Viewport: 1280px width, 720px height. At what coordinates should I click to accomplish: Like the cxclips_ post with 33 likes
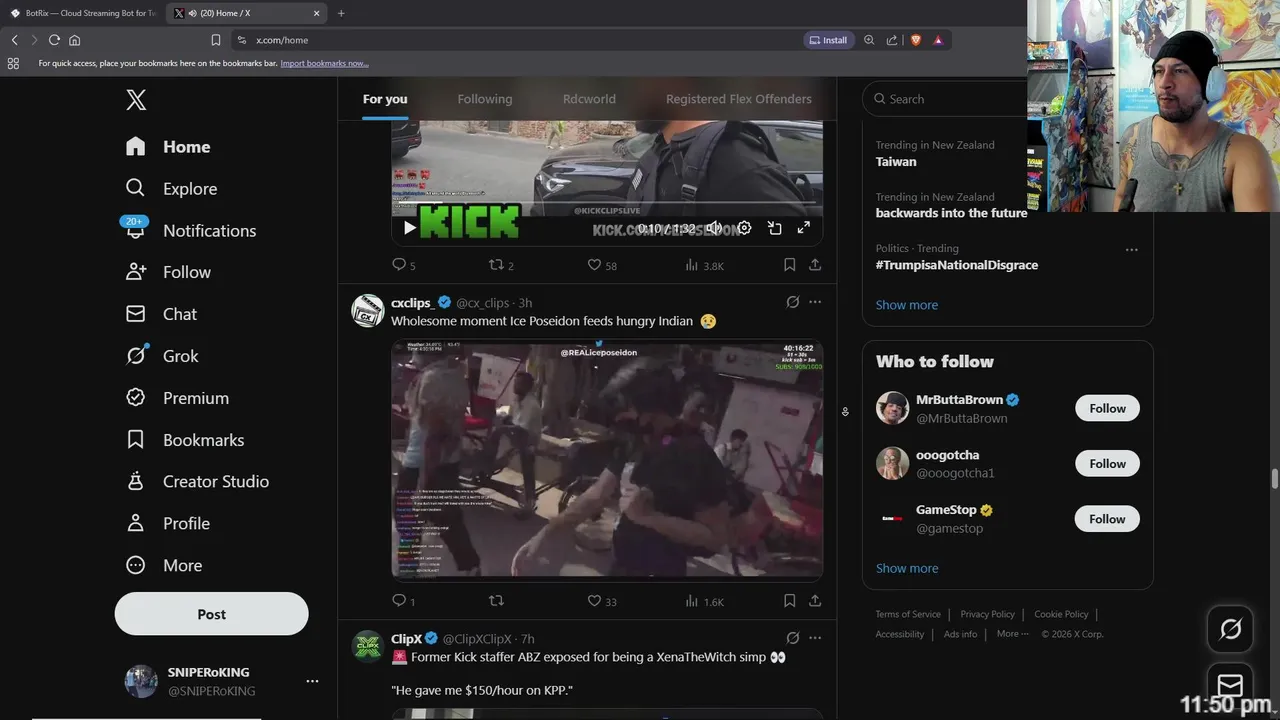602,601
